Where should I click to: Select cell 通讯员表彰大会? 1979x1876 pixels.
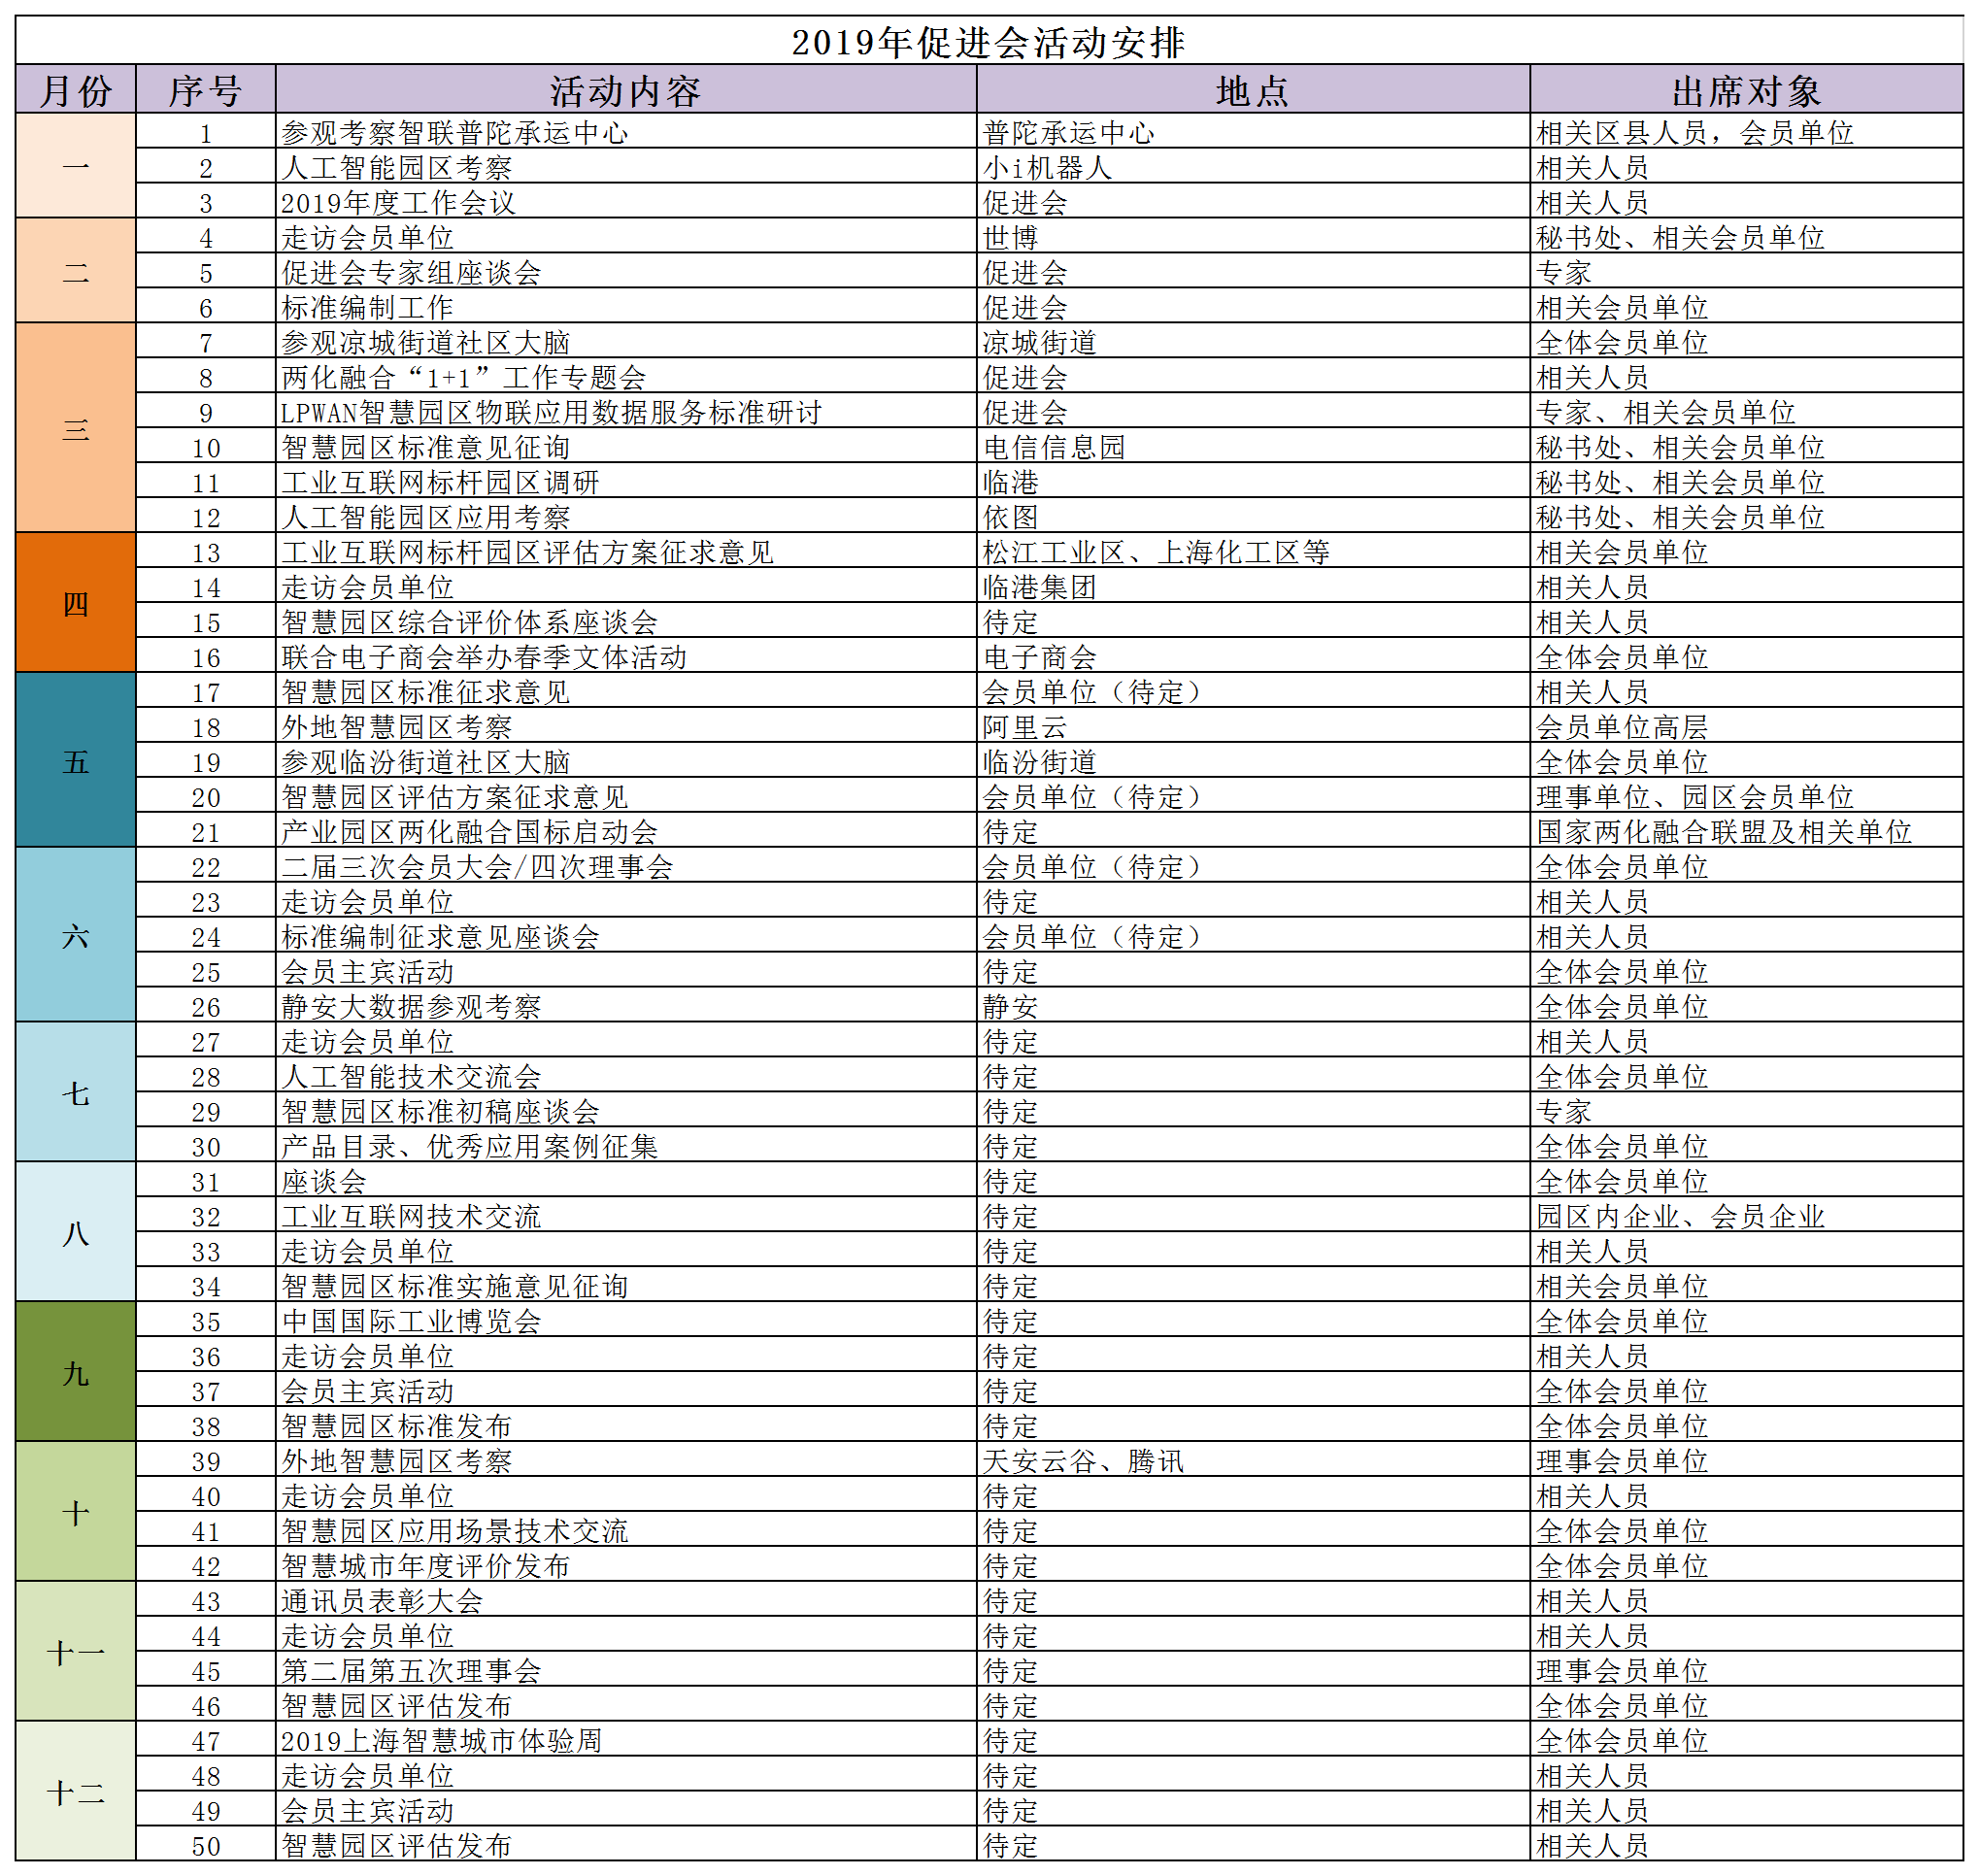tap(626, 1600)
